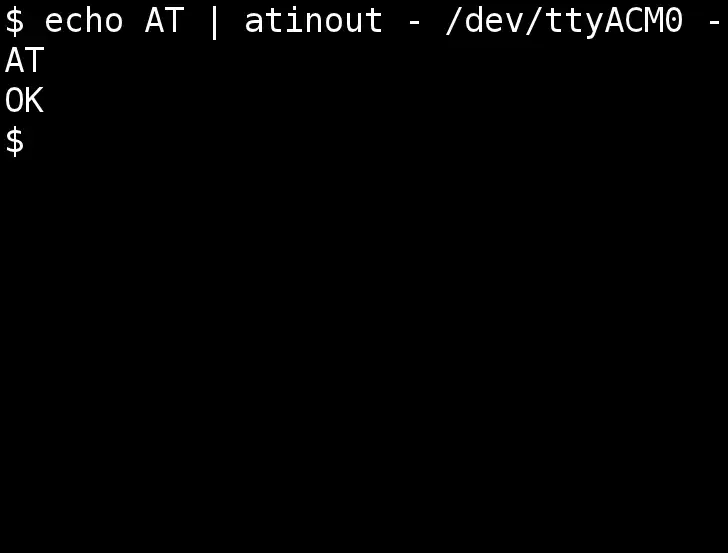This screenshot has width=728, height=553.
Task: Click the letter O in OK
Action: tap(14, 101)
